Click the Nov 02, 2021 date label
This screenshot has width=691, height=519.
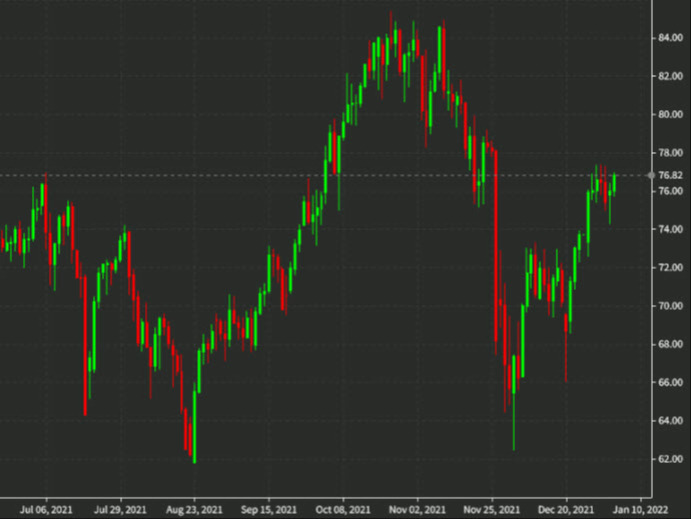[x=417, y=510]
